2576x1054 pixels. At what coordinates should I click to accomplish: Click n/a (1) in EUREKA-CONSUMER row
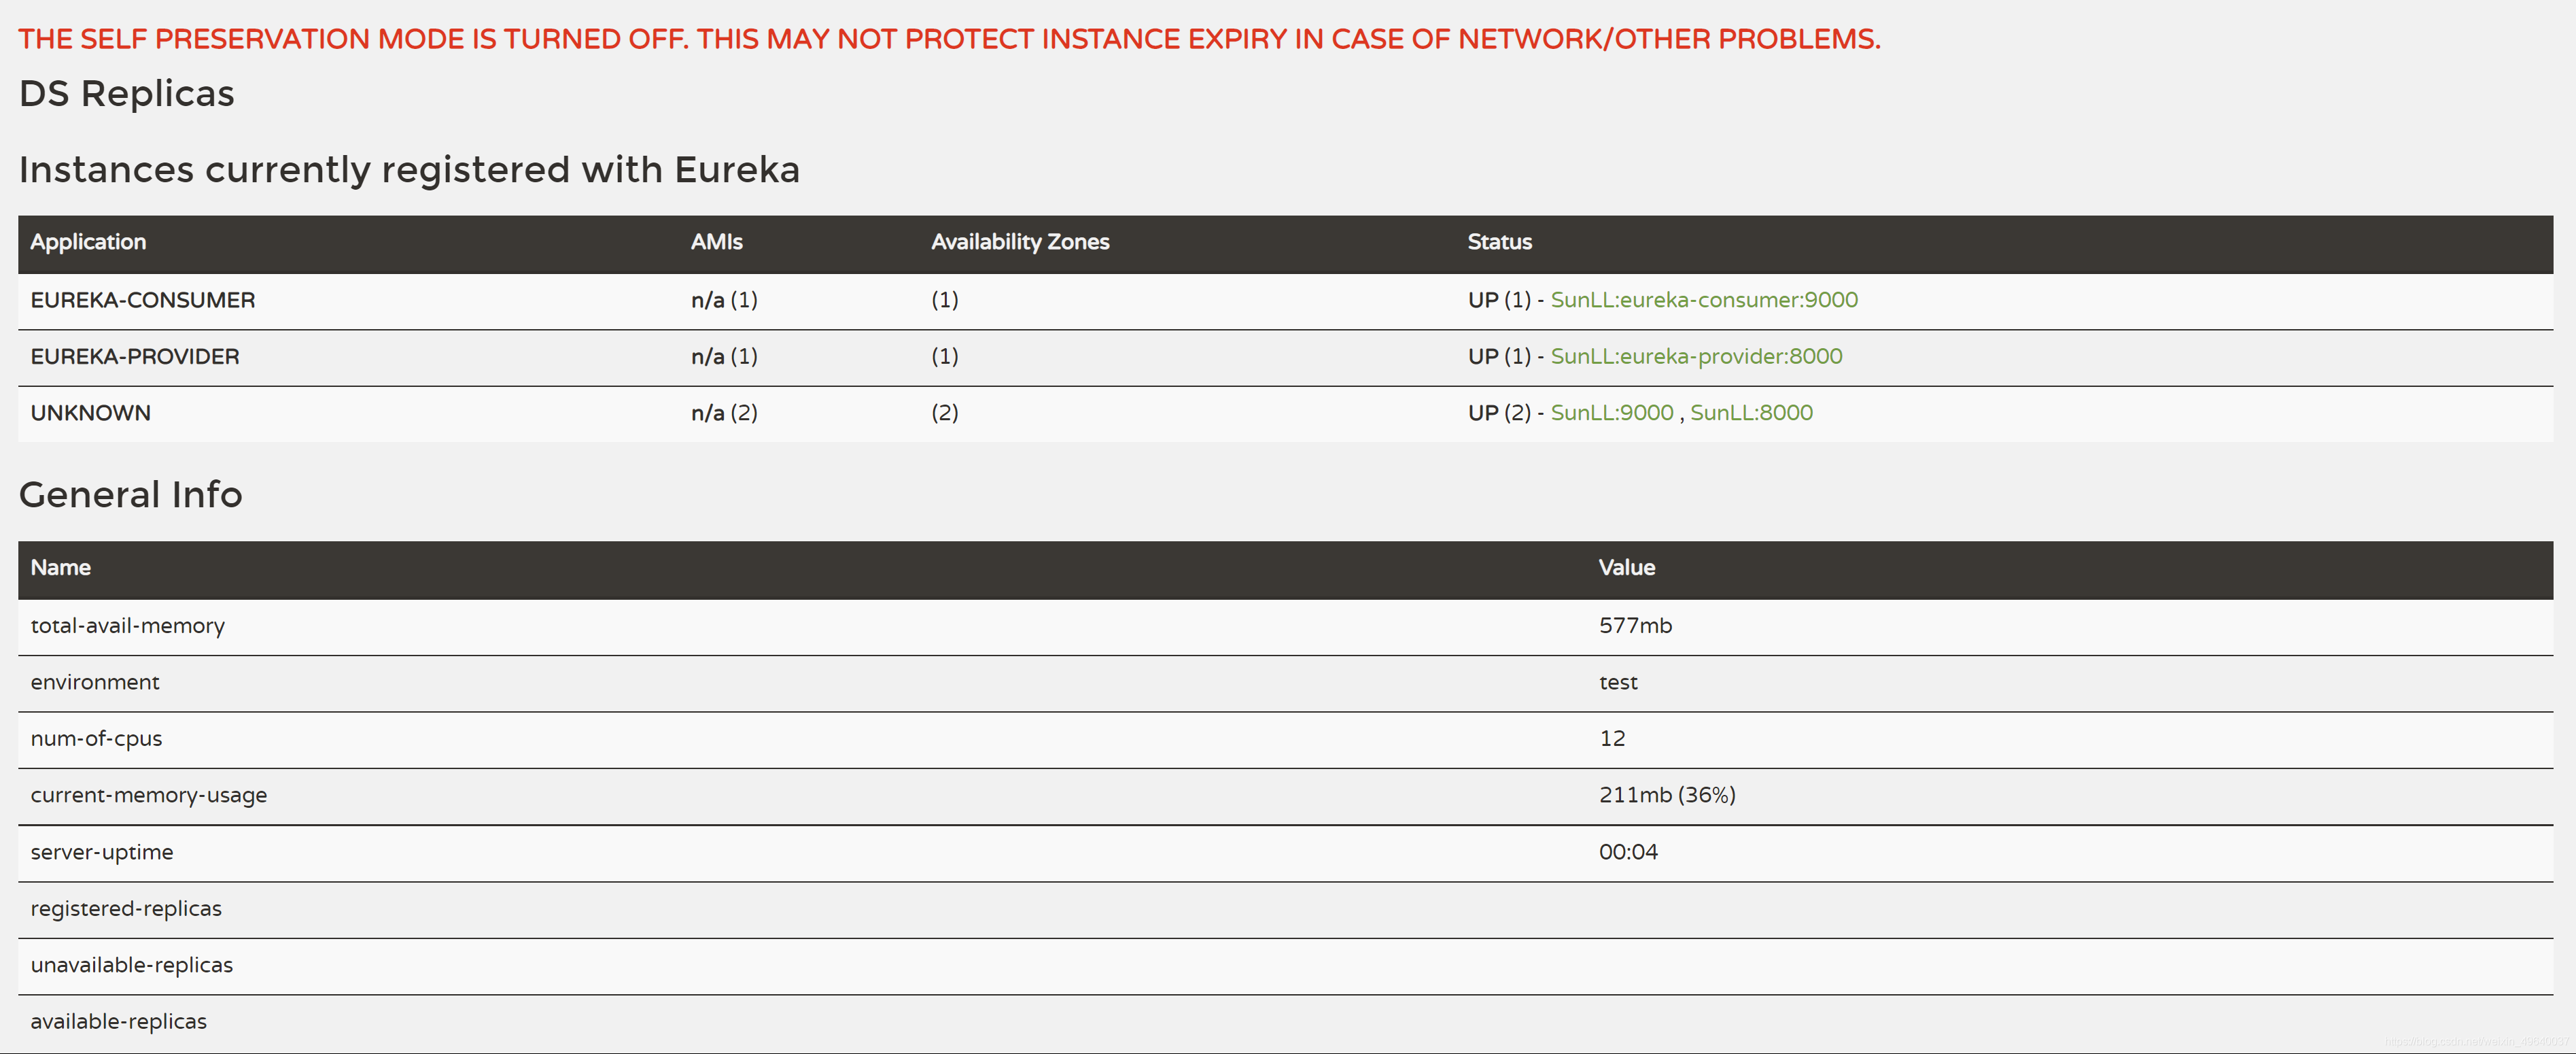coord(724,300)
